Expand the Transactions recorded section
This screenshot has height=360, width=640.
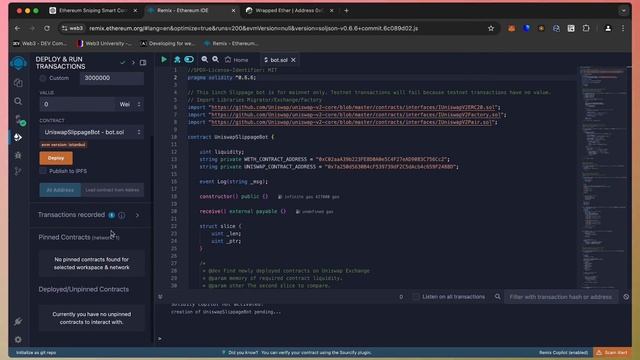(138, 215)
